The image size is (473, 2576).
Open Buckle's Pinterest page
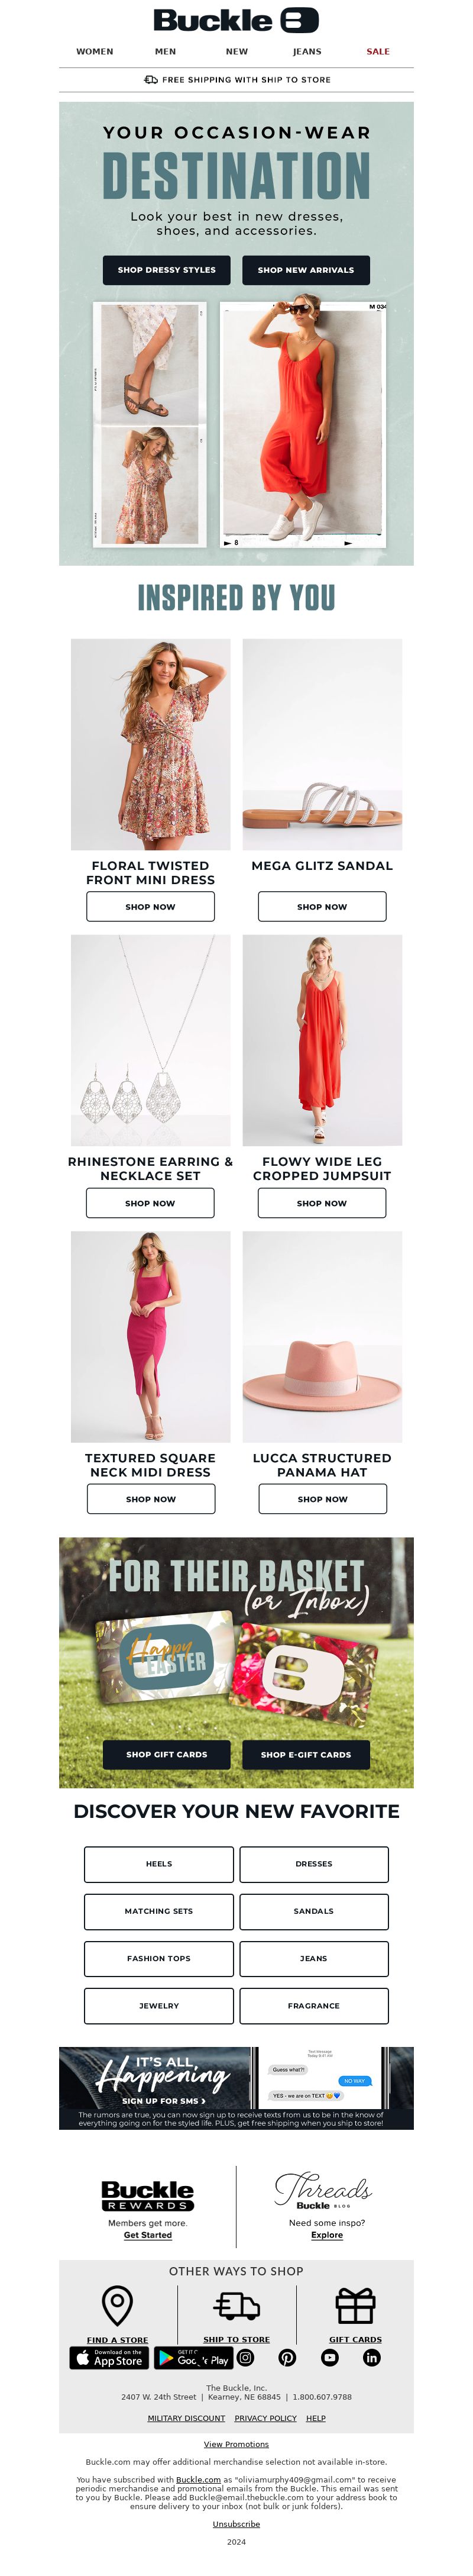pos(287,2357)
